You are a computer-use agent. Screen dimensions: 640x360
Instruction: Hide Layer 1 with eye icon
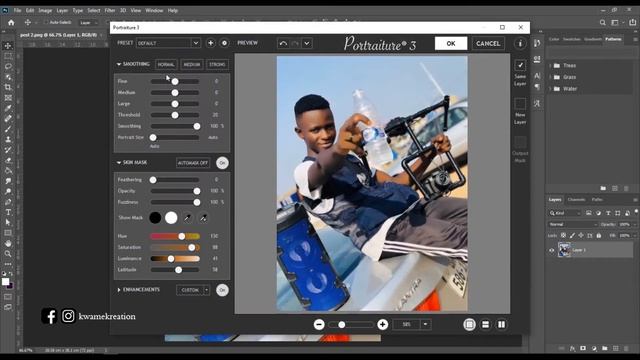551,250
